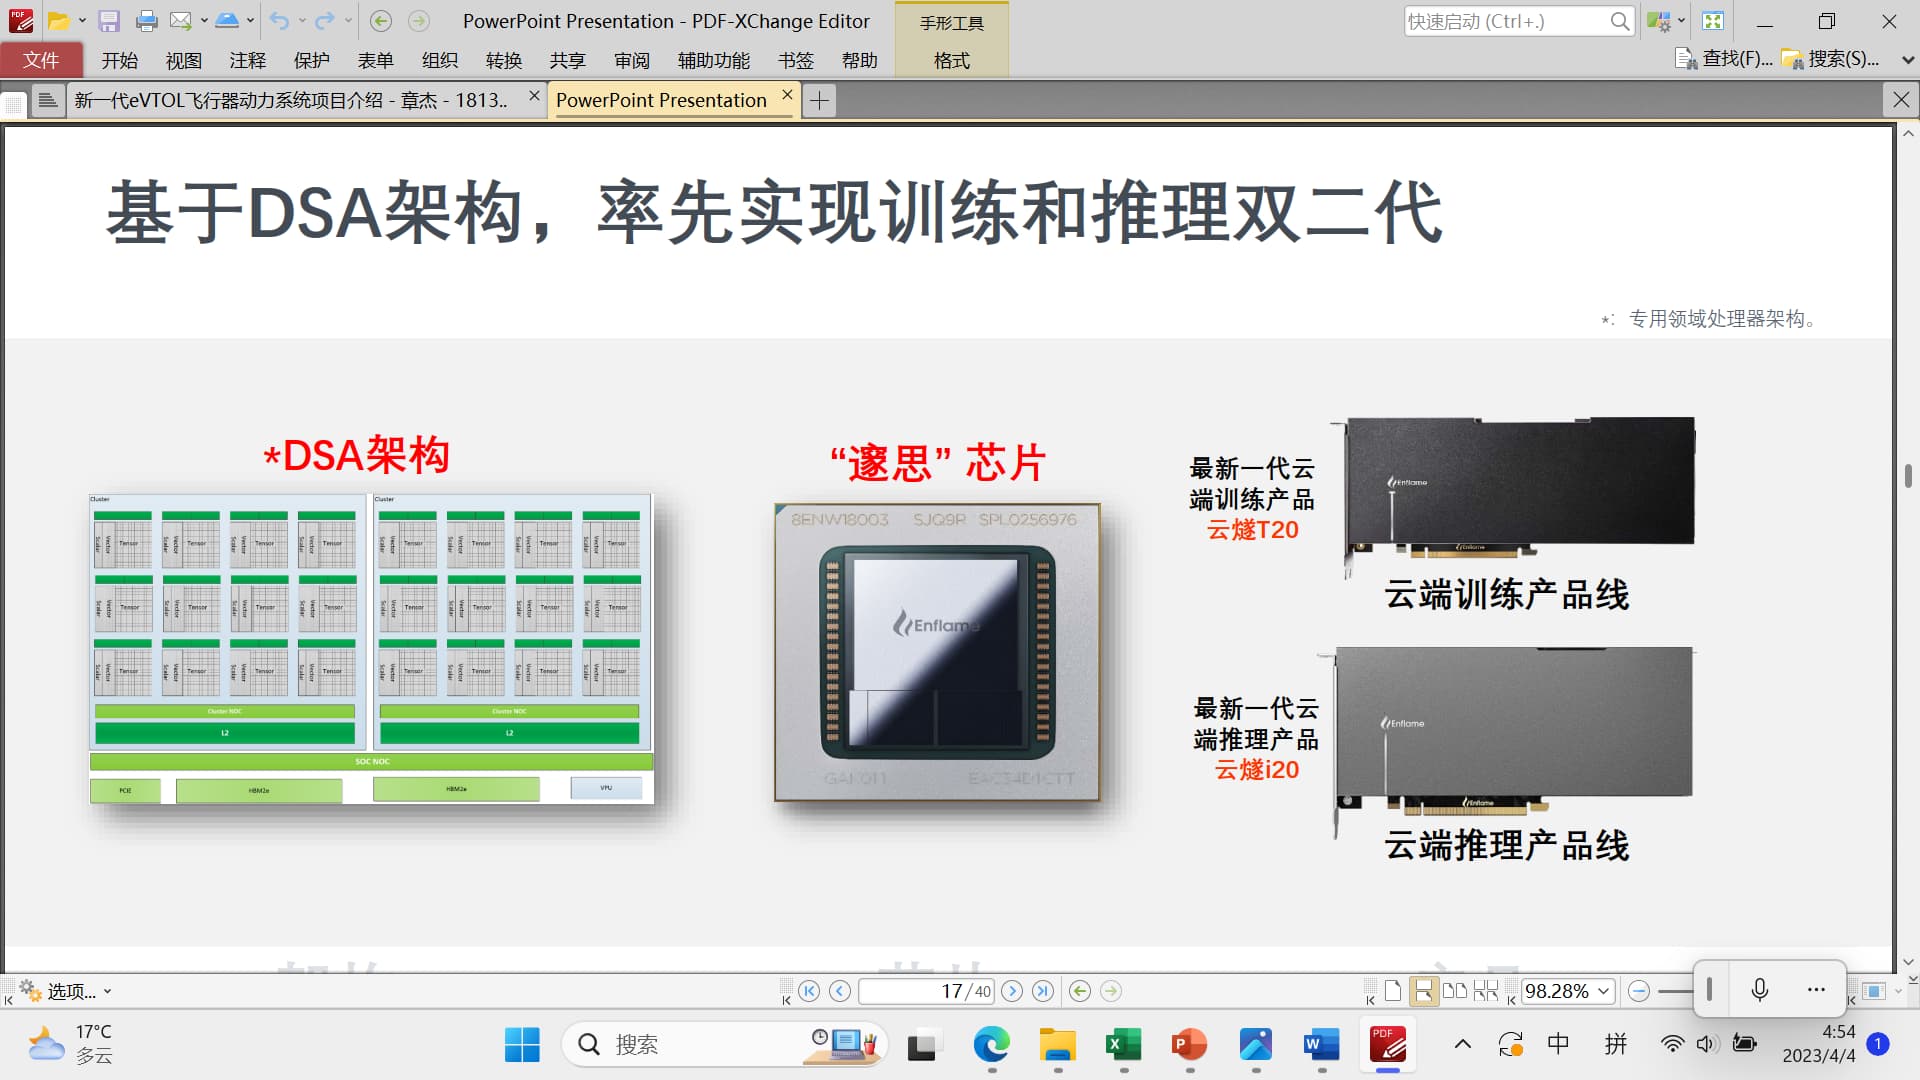The height and width of the screenshot is (1080, 1920).
Task: Open the document tab list icon
Action: [47, 100]
